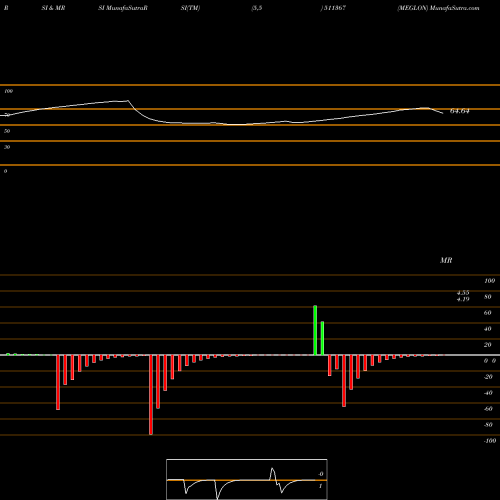
Task: Click the 60 label on MR axis
Action: coord(488,313)
